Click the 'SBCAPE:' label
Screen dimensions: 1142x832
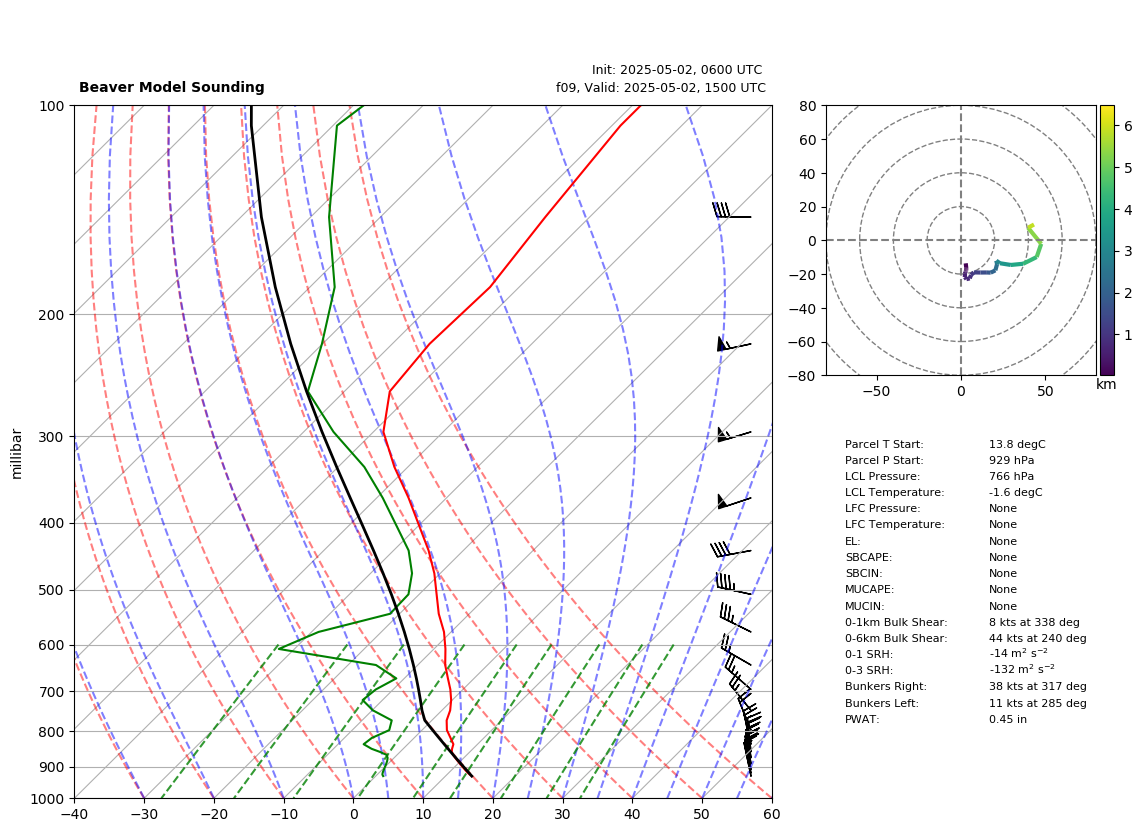pos(868,557)
